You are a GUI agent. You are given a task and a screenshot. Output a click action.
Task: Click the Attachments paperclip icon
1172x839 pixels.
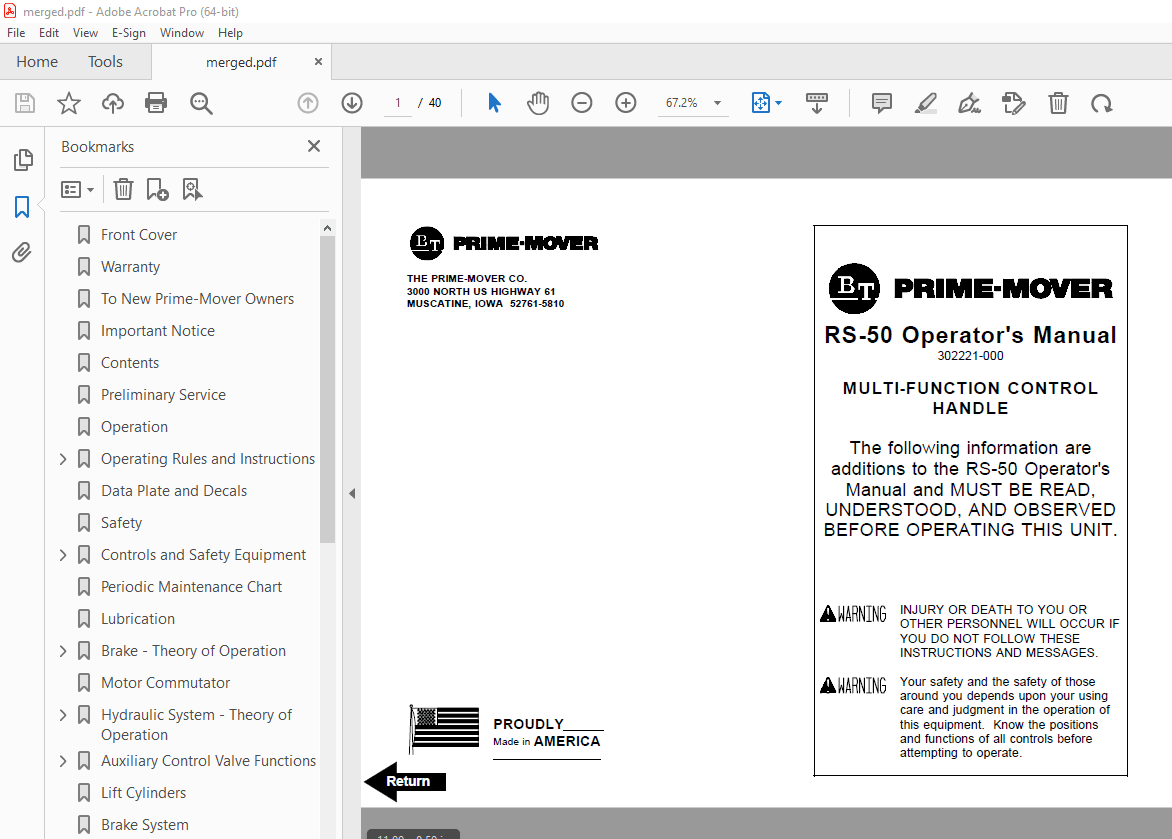point(23,252)
